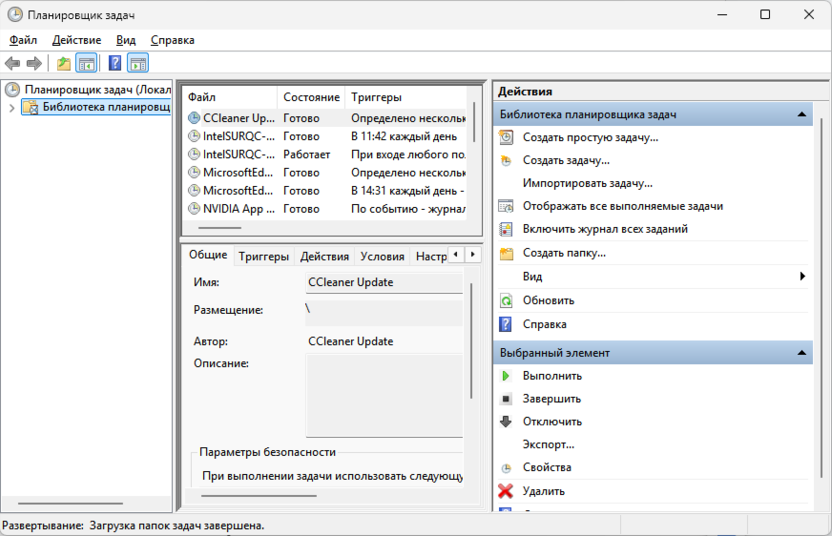Viewport: 832px width, 536px height.
Task: Click the Состояние column header
Action: [311, 97]
